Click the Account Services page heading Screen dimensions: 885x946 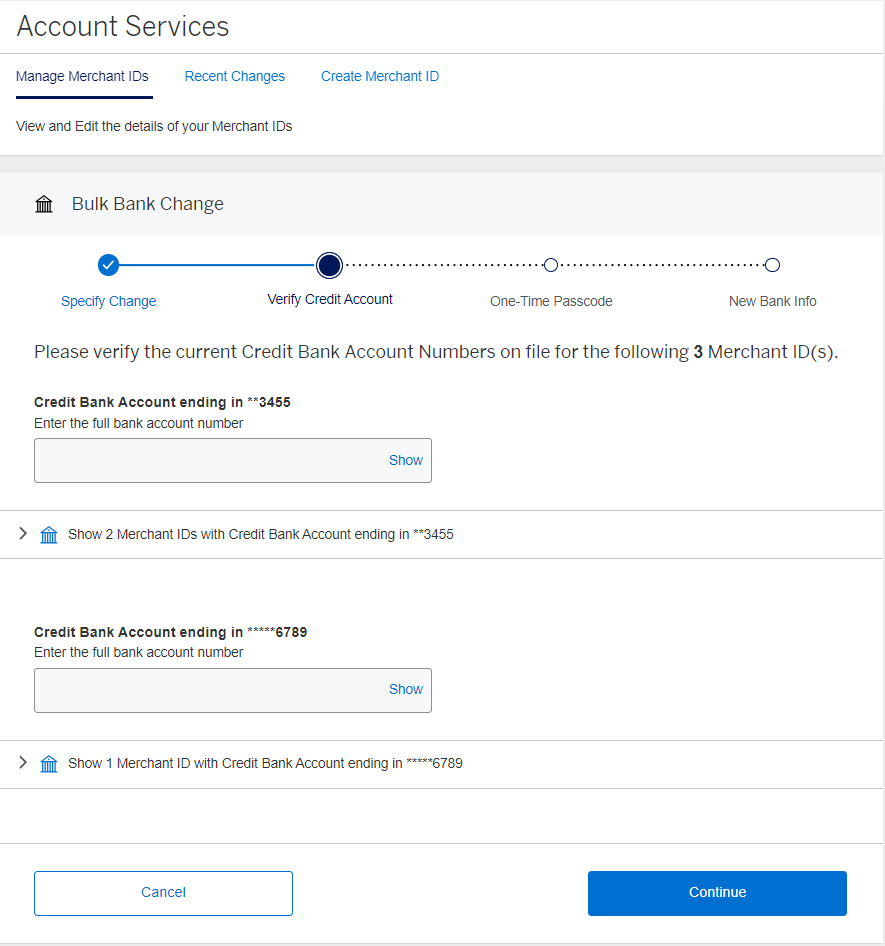click(122, 27)
